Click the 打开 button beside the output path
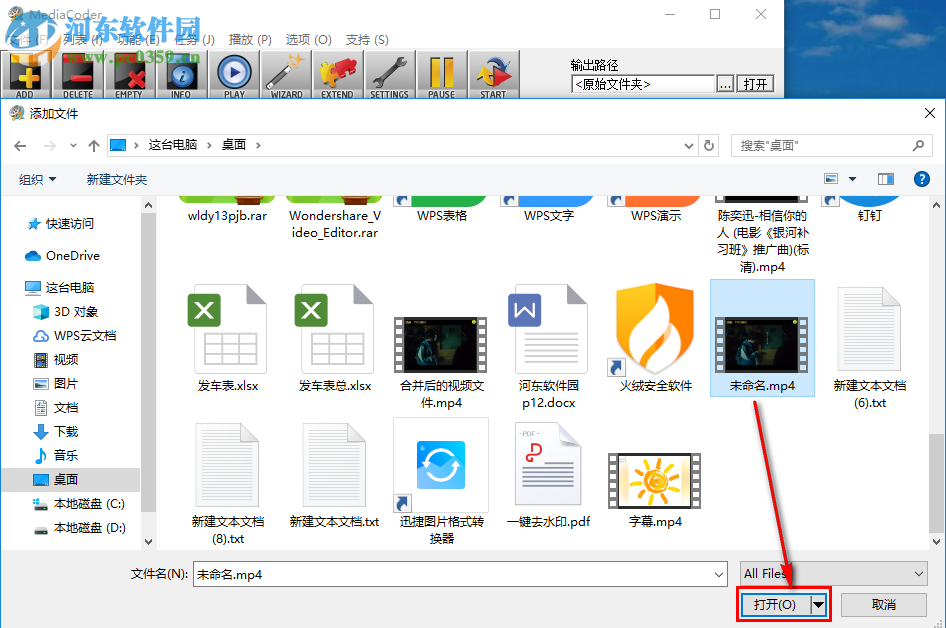Image resolution: width=946 pixels, height=628 pixels. click(x=756, y=84)
